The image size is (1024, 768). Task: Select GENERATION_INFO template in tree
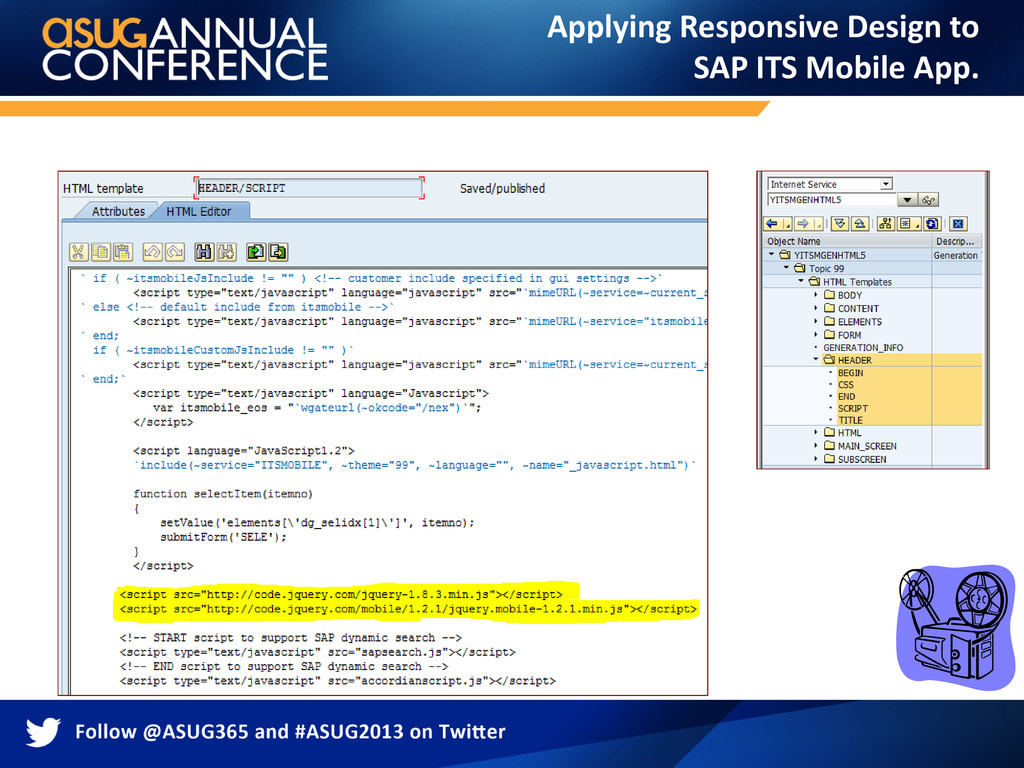pyautogui.click(x=863, y=347)
